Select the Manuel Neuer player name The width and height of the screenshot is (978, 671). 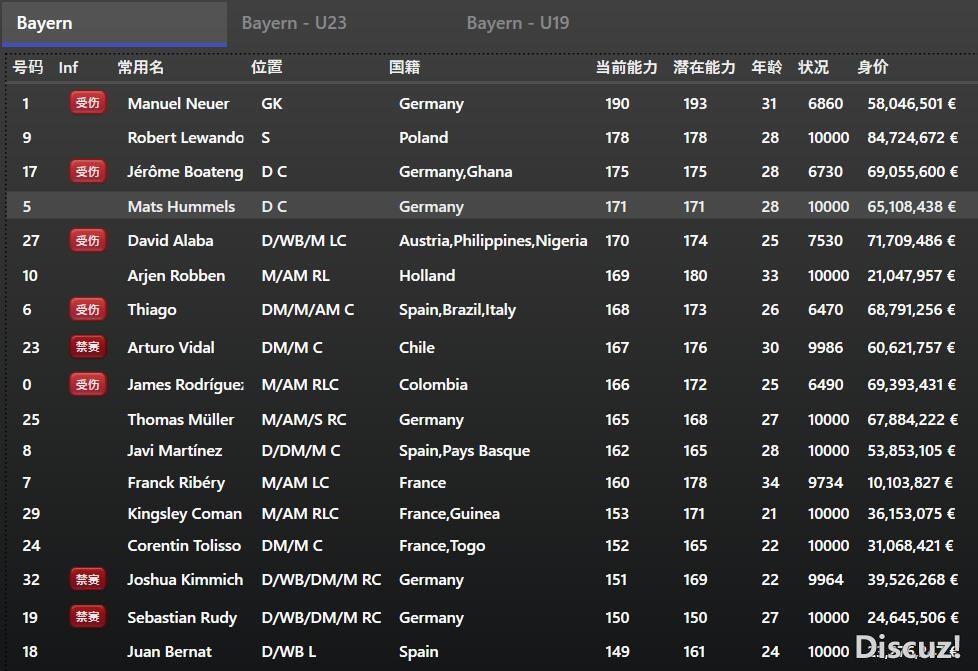click(178, 104)
